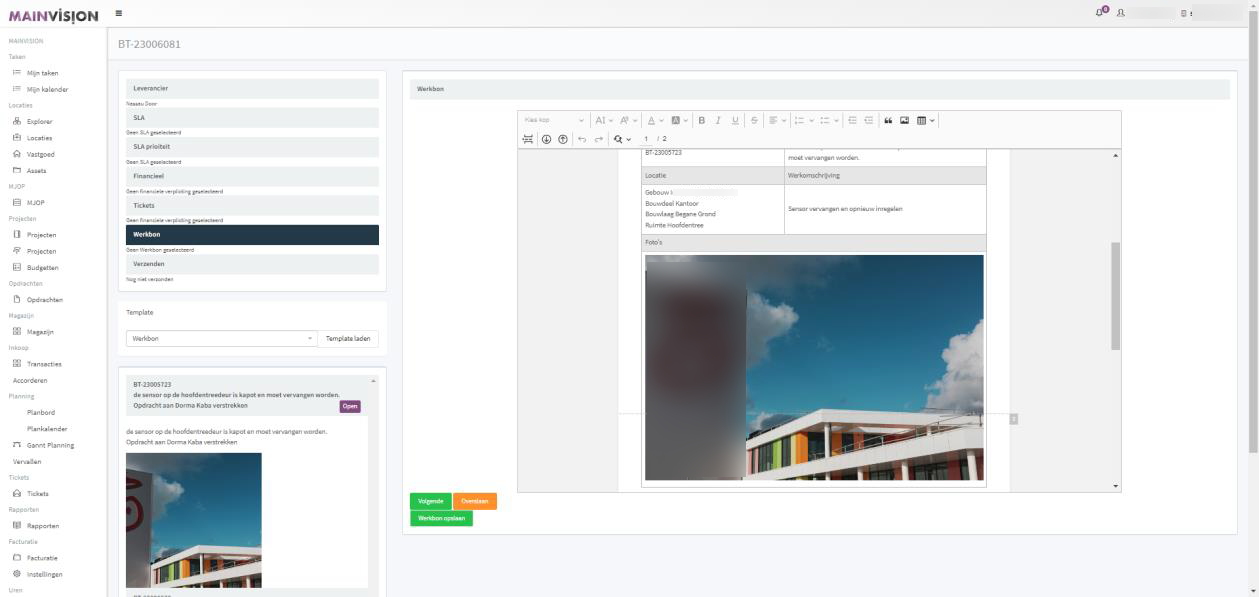This screenshot has width=1259, height=597.
Task: Click the Template laden button
Action: [348, 338]
